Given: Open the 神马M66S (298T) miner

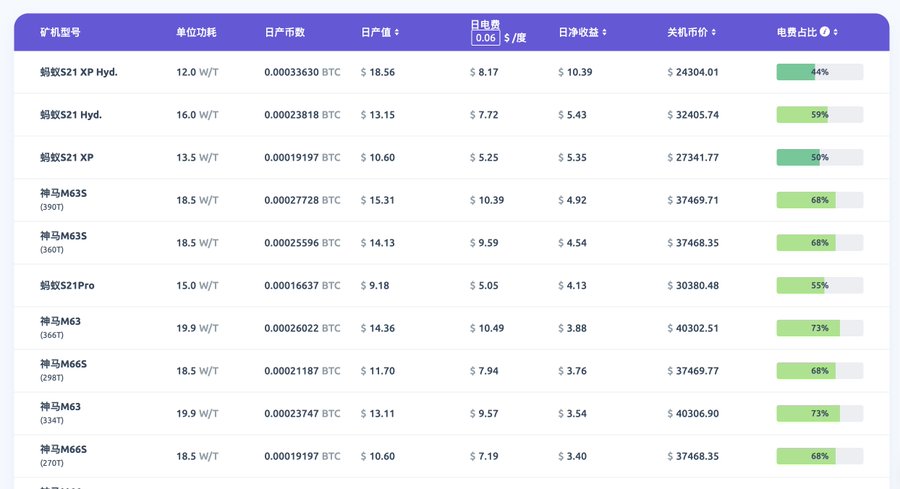Looking at the screenshot, I should [x=63, y=370].
